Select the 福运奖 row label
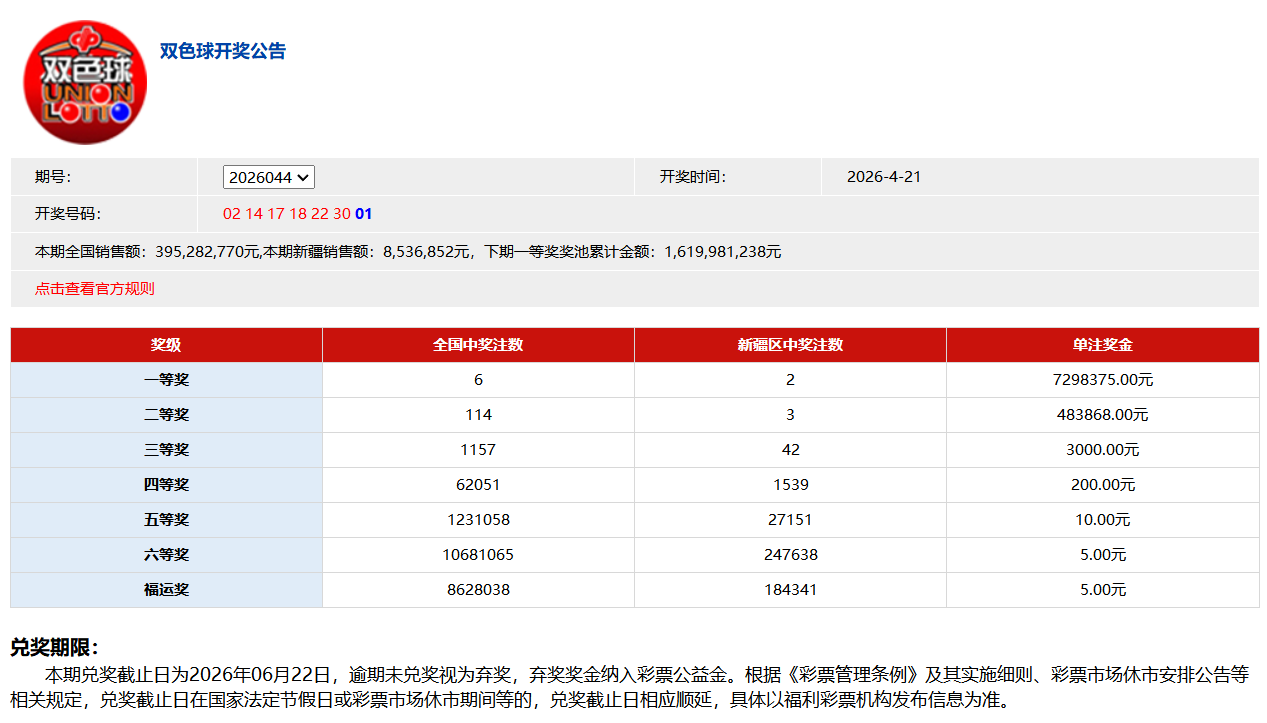This screenshot has height=723, width=1267. [x=166, y=590]
